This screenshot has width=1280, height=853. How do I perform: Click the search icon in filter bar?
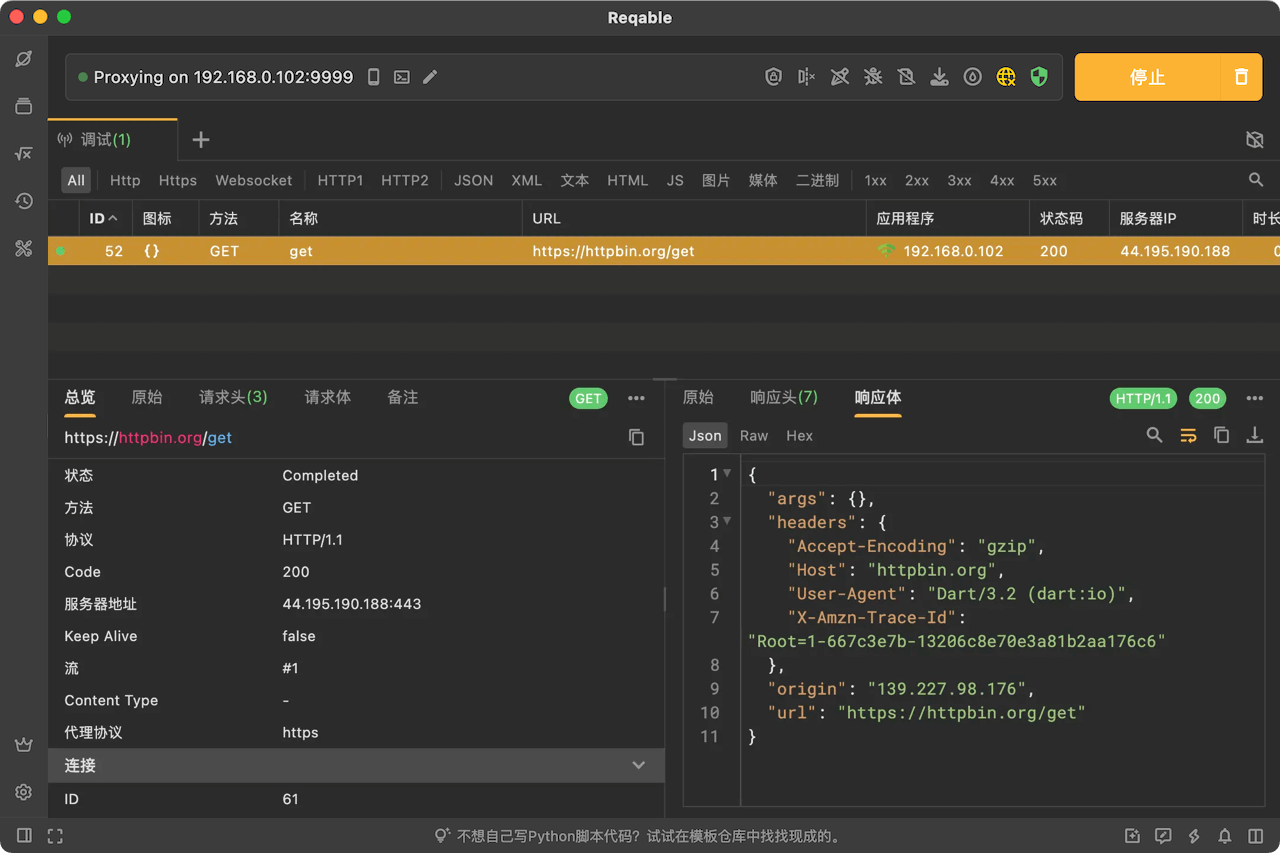[x=1256, y=180]
